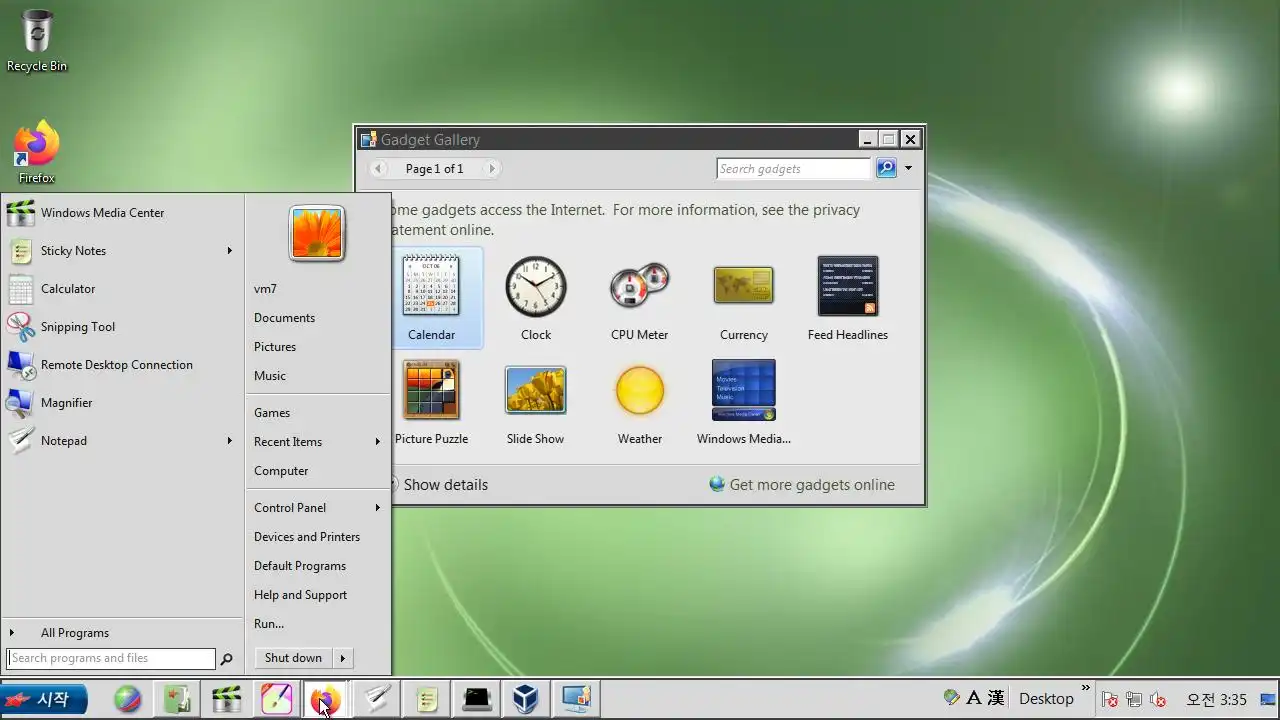This screenshot has height=720, width=1280.
Task: Open Remote Desktop Connection
Action: [x=122, y=365]
